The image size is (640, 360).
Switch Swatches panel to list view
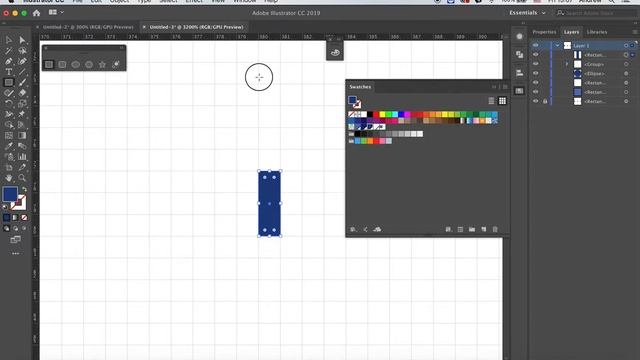491,101
